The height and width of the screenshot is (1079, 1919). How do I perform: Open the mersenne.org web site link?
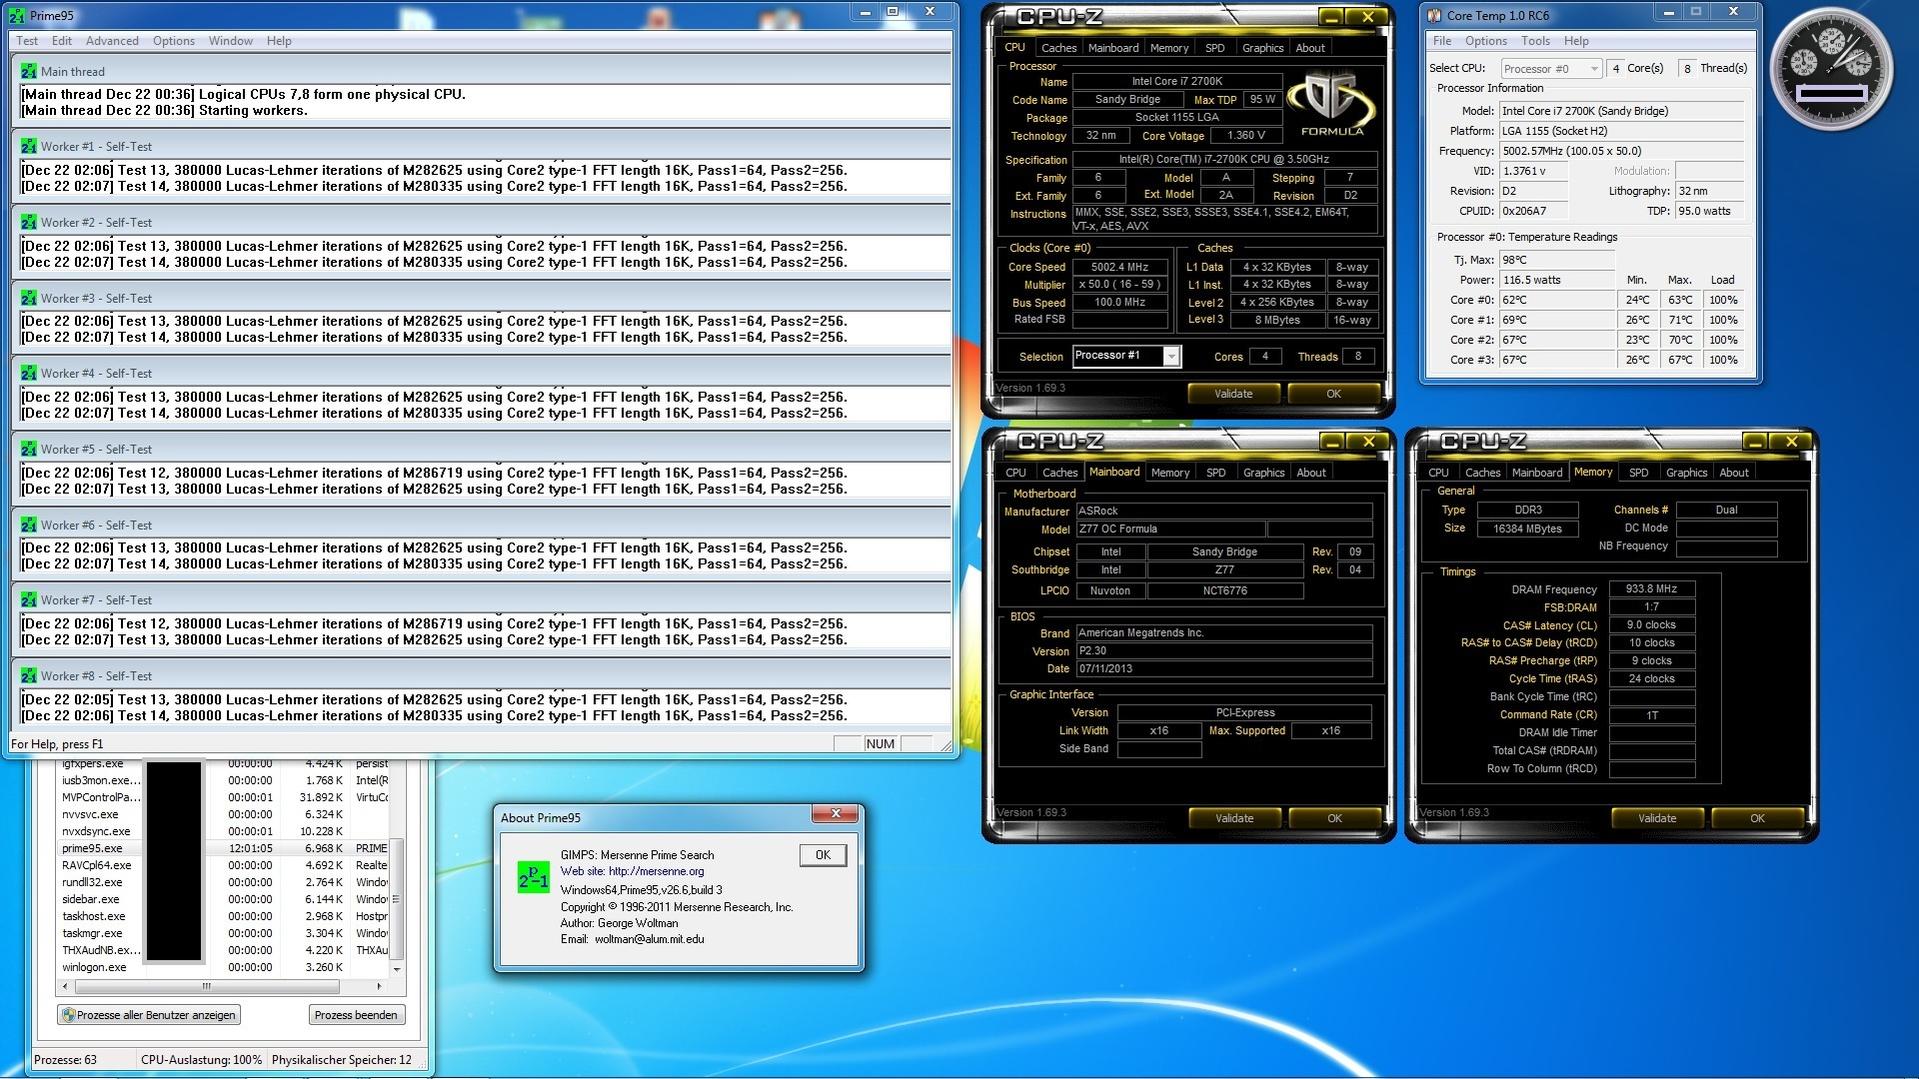656,871
